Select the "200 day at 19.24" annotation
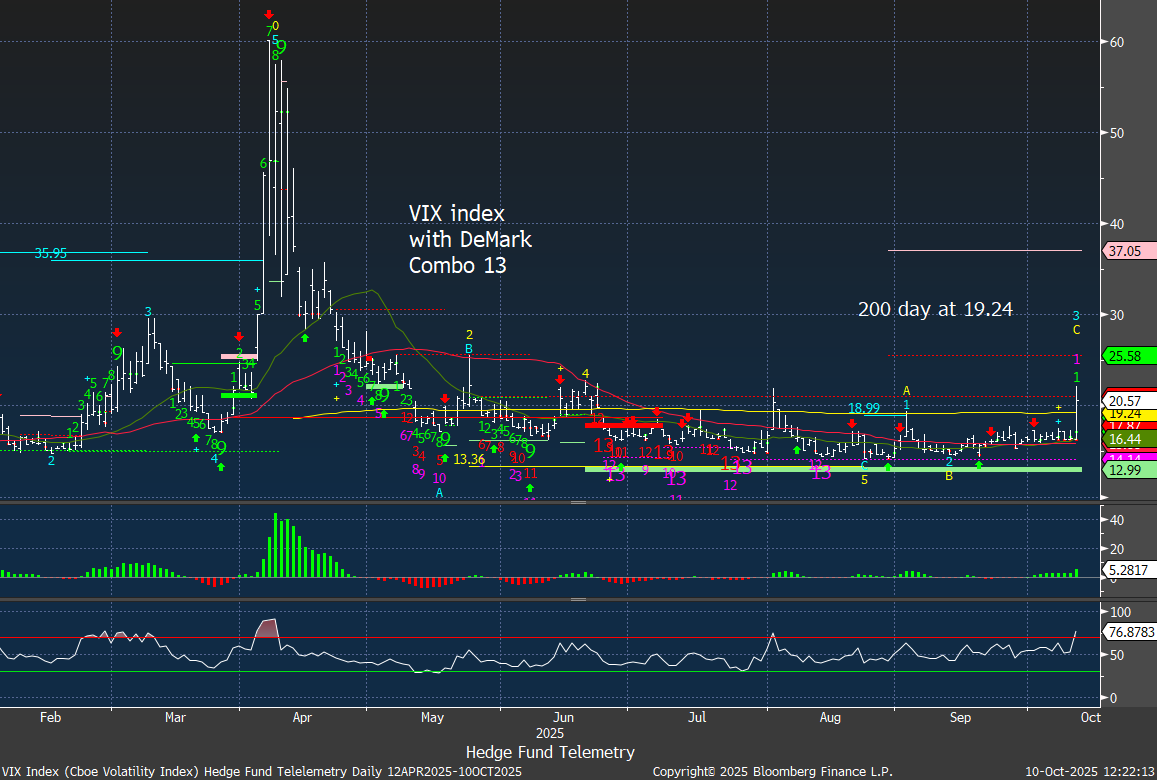Screen dimensions: 1157x780 pyautogui.click(x=935, y=310)
